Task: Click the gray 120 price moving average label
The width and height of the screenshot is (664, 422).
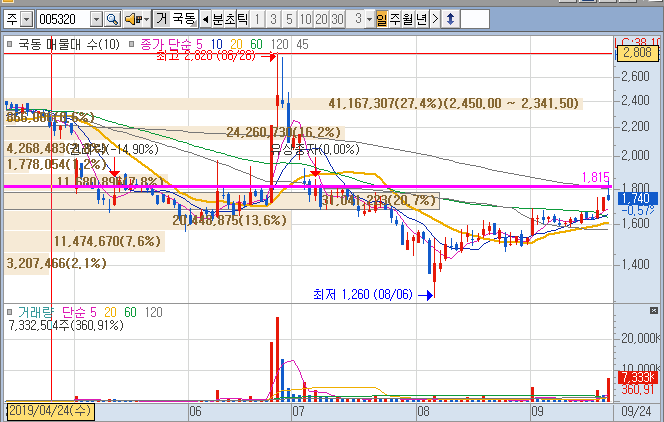Action: [279, 44]
